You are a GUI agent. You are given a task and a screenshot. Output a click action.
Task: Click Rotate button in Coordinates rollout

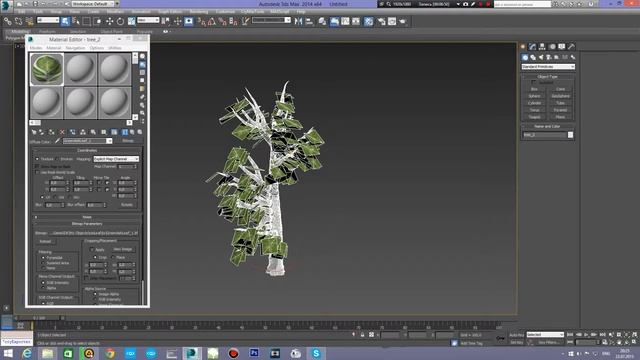click(x=127, y=205)
